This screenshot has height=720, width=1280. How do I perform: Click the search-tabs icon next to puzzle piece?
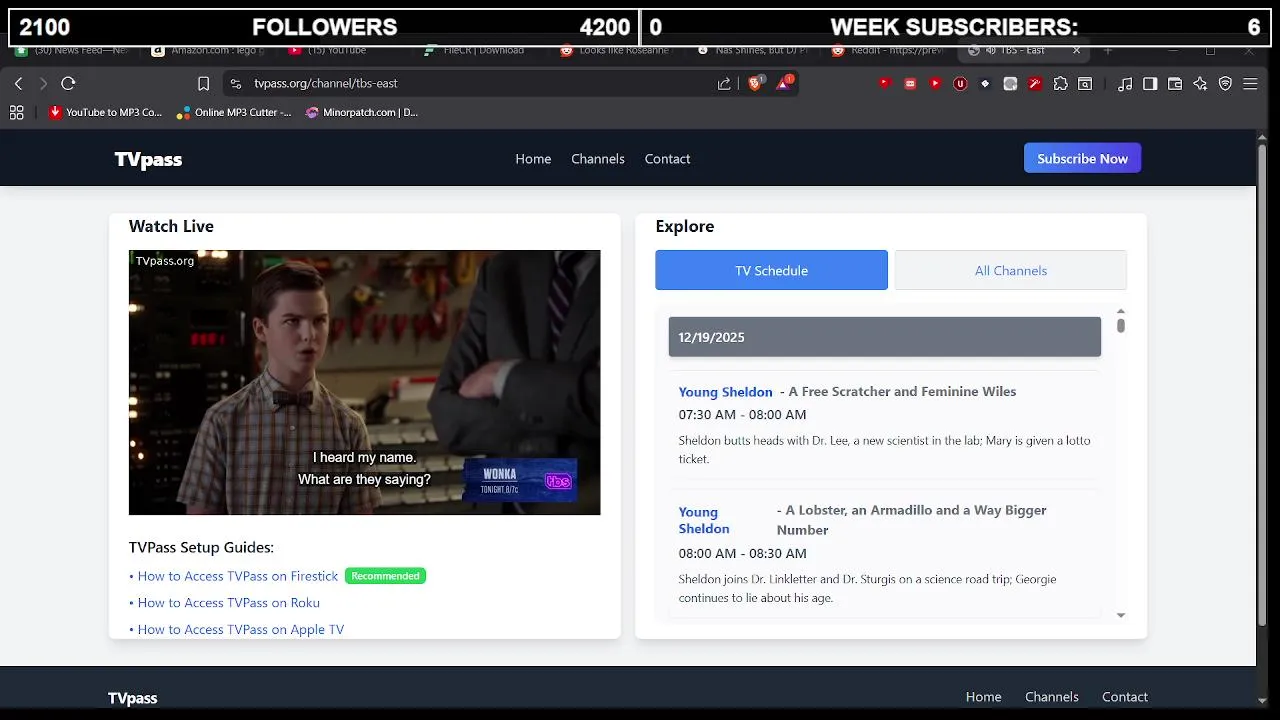[1085, 84]
